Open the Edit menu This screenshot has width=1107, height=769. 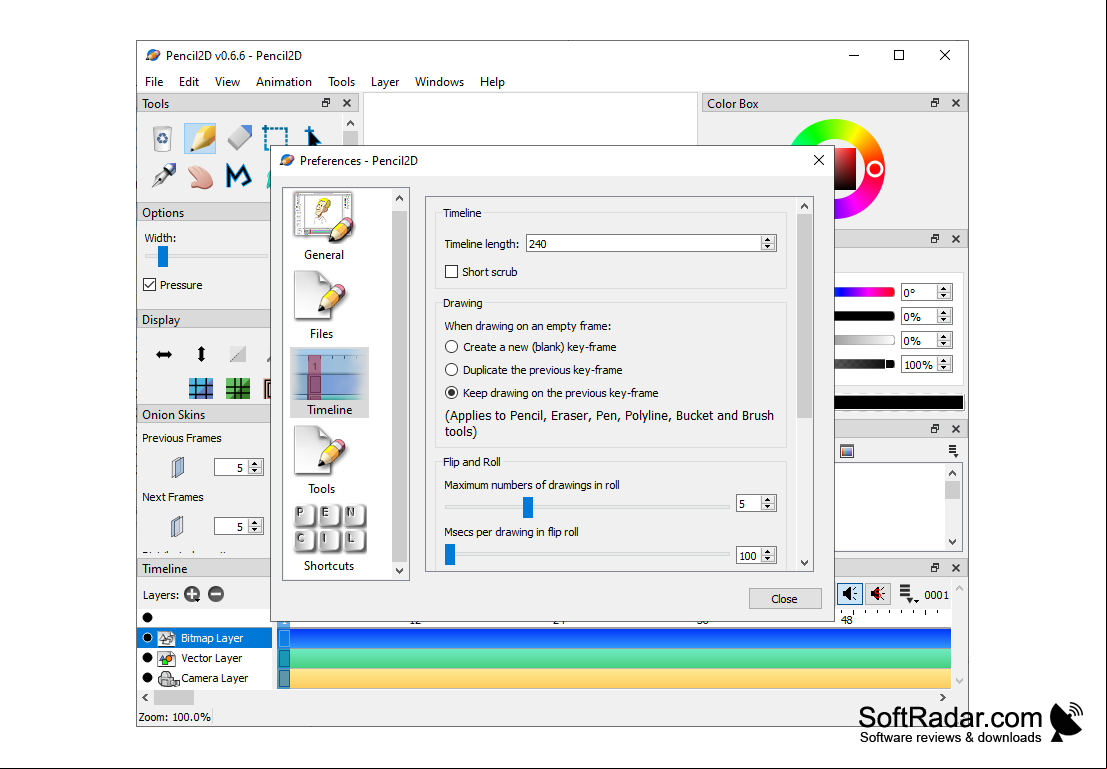click(189, 82)
